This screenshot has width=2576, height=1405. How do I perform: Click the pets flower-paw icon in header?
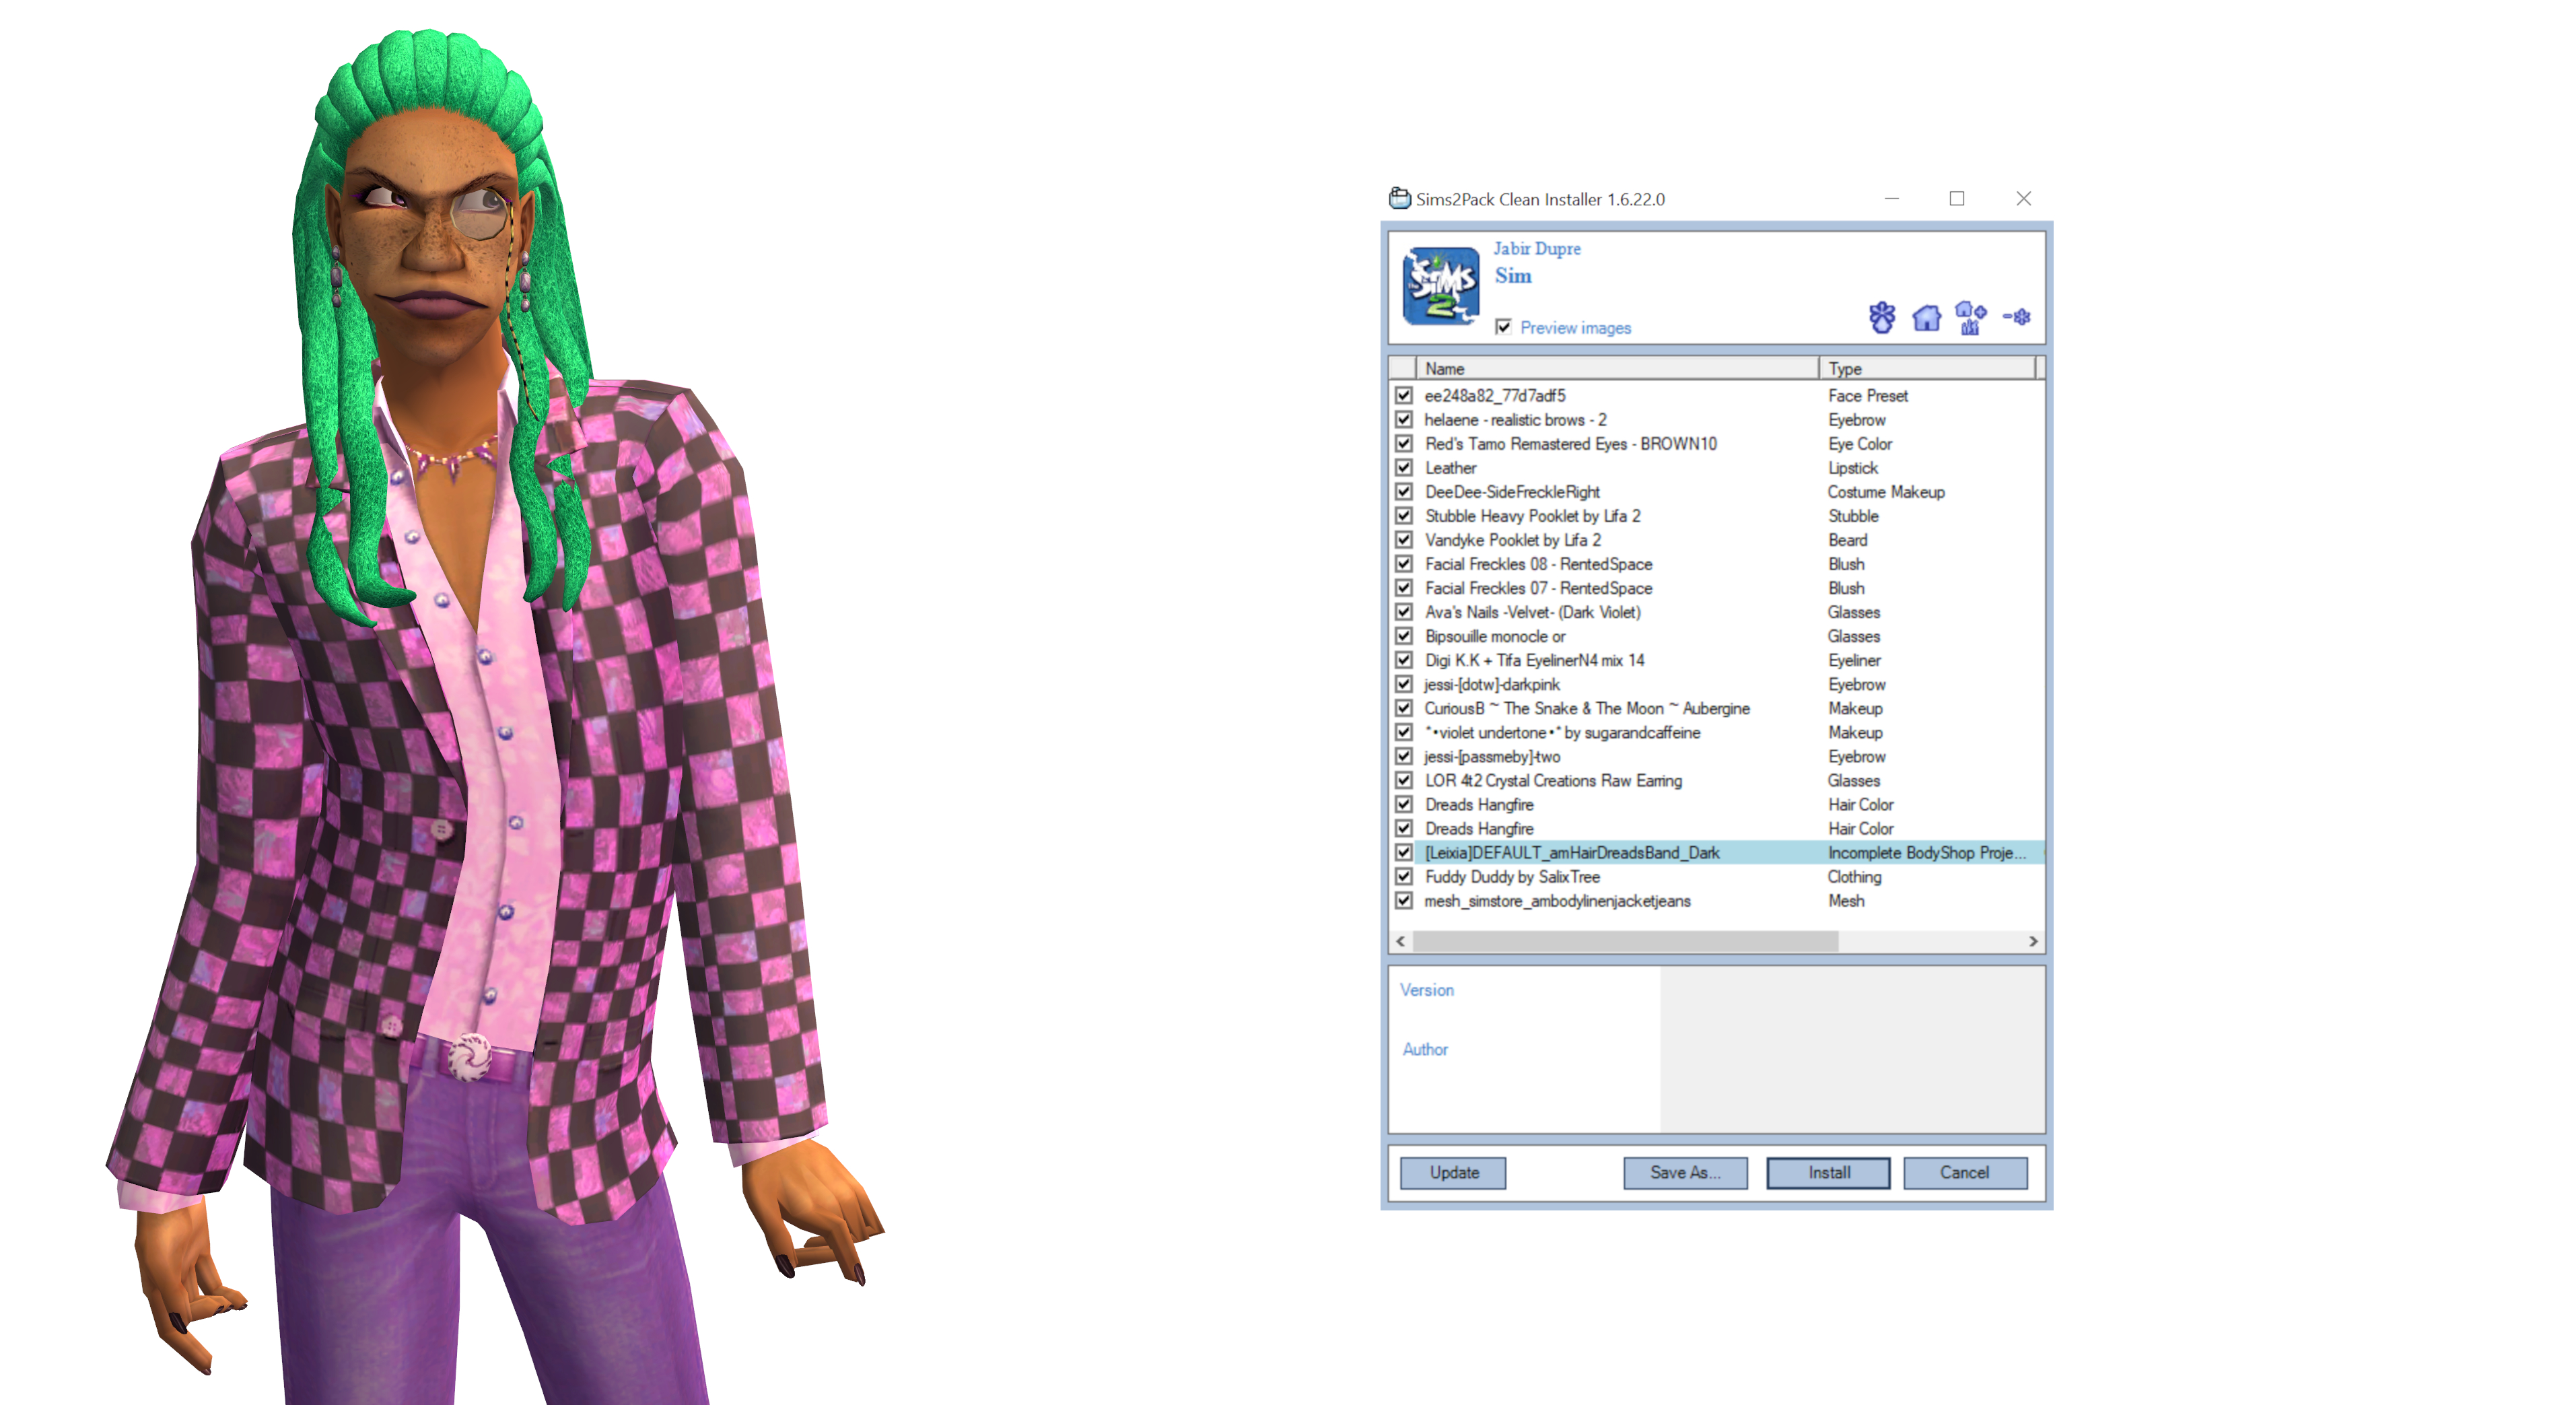pyautogui.click(x=1881, y=317)
